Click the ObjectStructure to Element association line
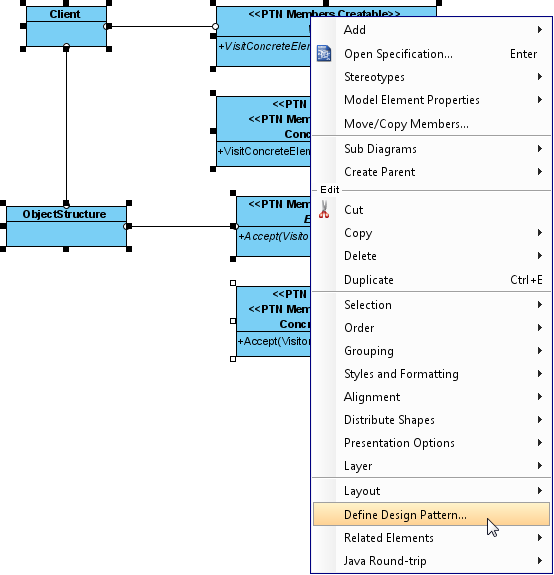Screen dimensions: 554x575 tap(181, 226)
